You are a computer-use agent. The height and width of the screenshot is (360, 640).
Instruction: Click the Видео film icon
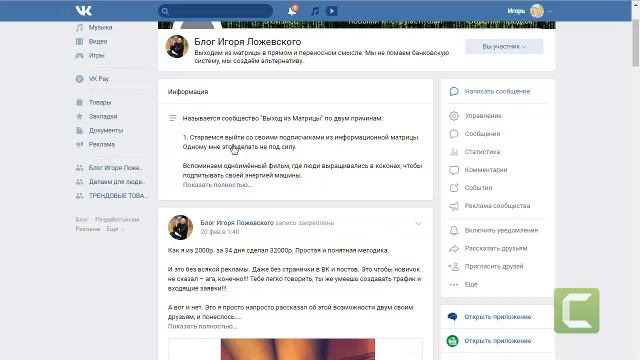coord(80,41)
